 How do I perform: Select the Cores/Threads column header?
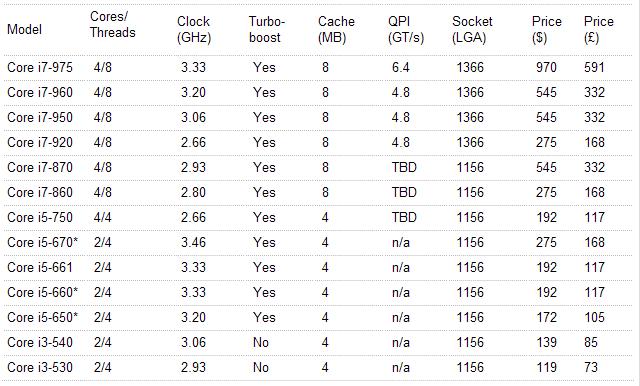(113, 24)
